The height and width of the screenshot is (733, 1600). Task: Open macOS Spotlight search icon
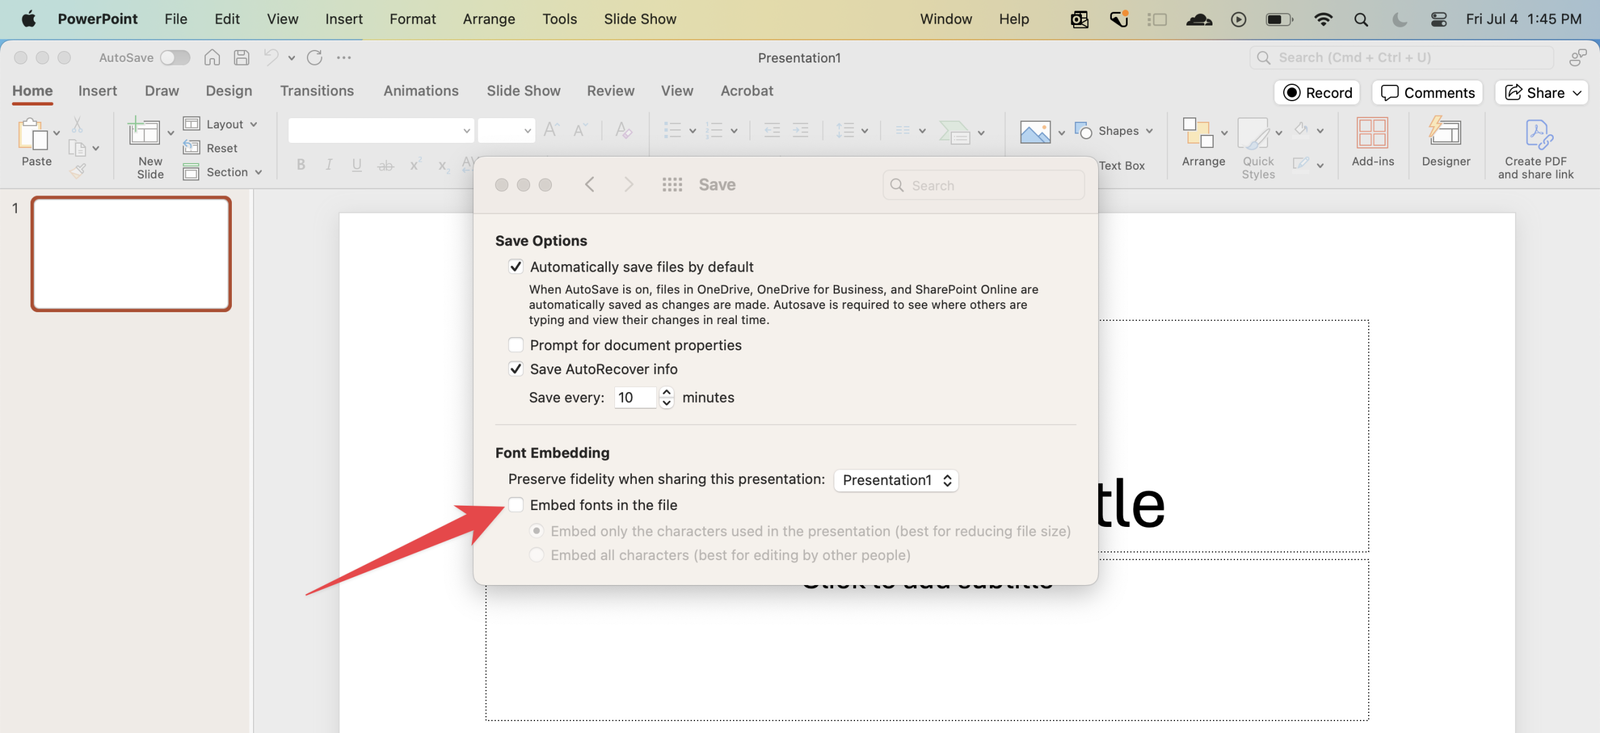coord(1361,19)
